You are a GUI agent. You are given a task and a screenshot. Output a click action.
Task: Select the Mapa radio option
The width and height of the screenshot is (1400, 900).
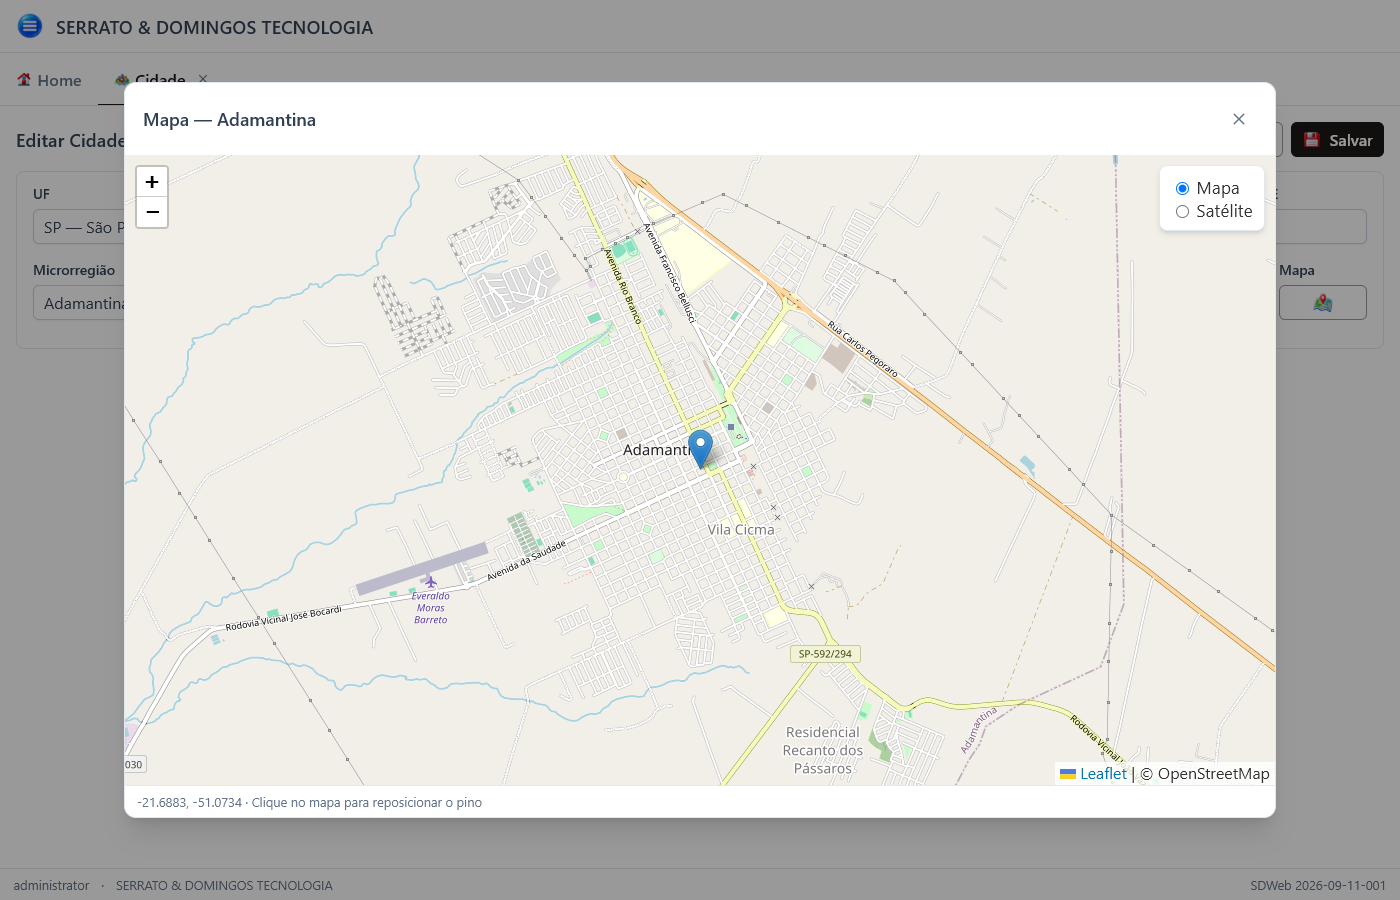[1182, 188]
